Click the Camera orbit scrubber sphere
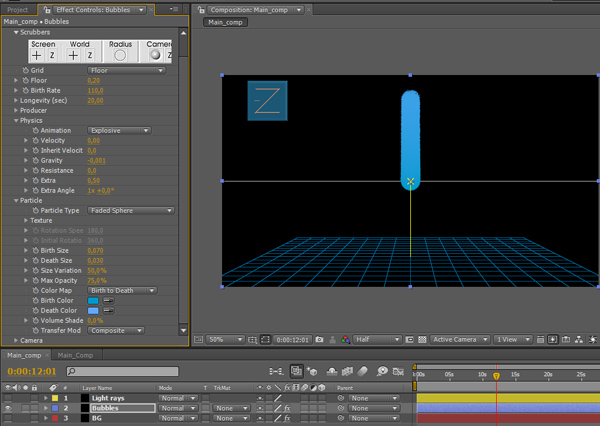This screenshot has height=426, width=600. coord(155,55)
